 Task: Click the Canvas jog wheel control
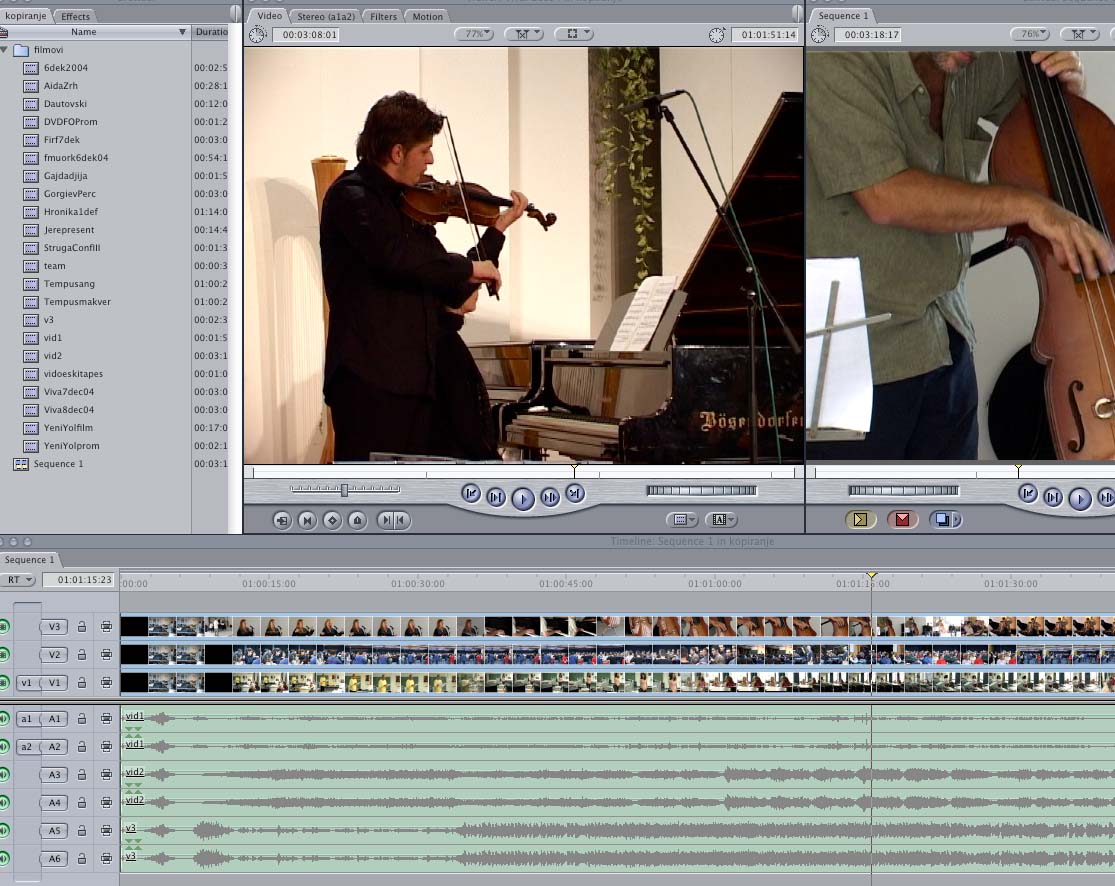coord(903,490)
